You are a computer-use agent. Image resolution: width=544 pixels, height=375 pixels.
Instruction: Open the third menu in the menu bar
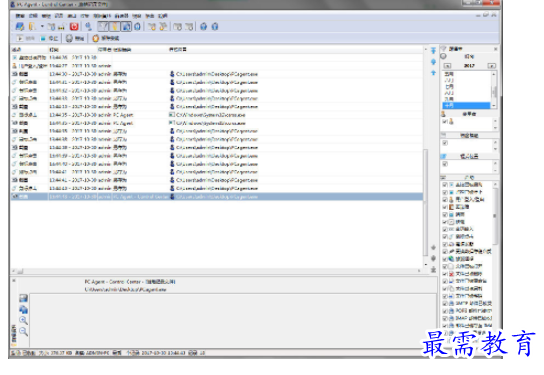tap(46, 16)
